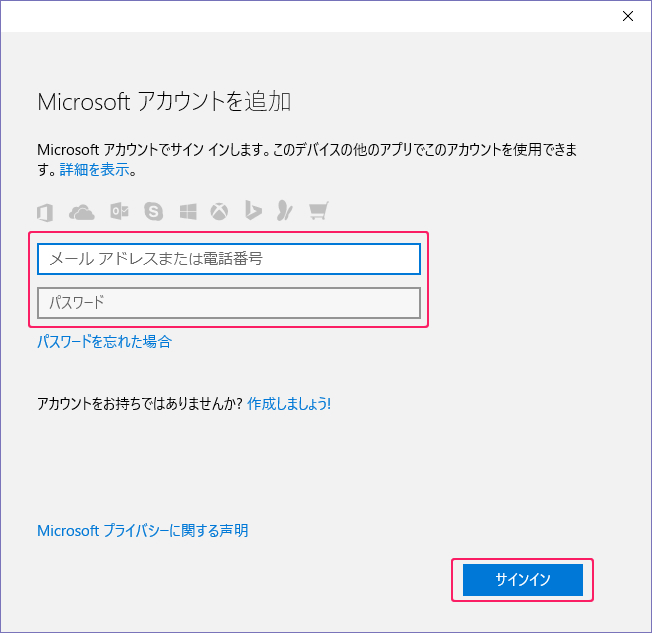Click the Bing icon
The image size is (652, 633).
tap(253, 210)
